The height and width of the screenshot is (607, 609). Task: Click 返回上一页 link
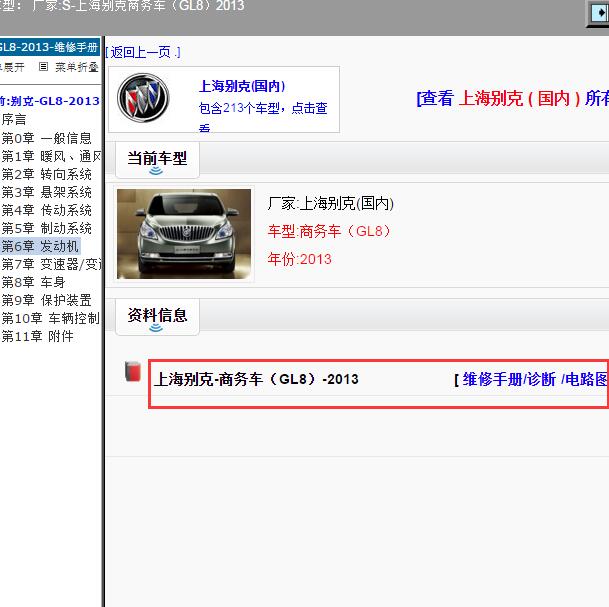point(143,52)
